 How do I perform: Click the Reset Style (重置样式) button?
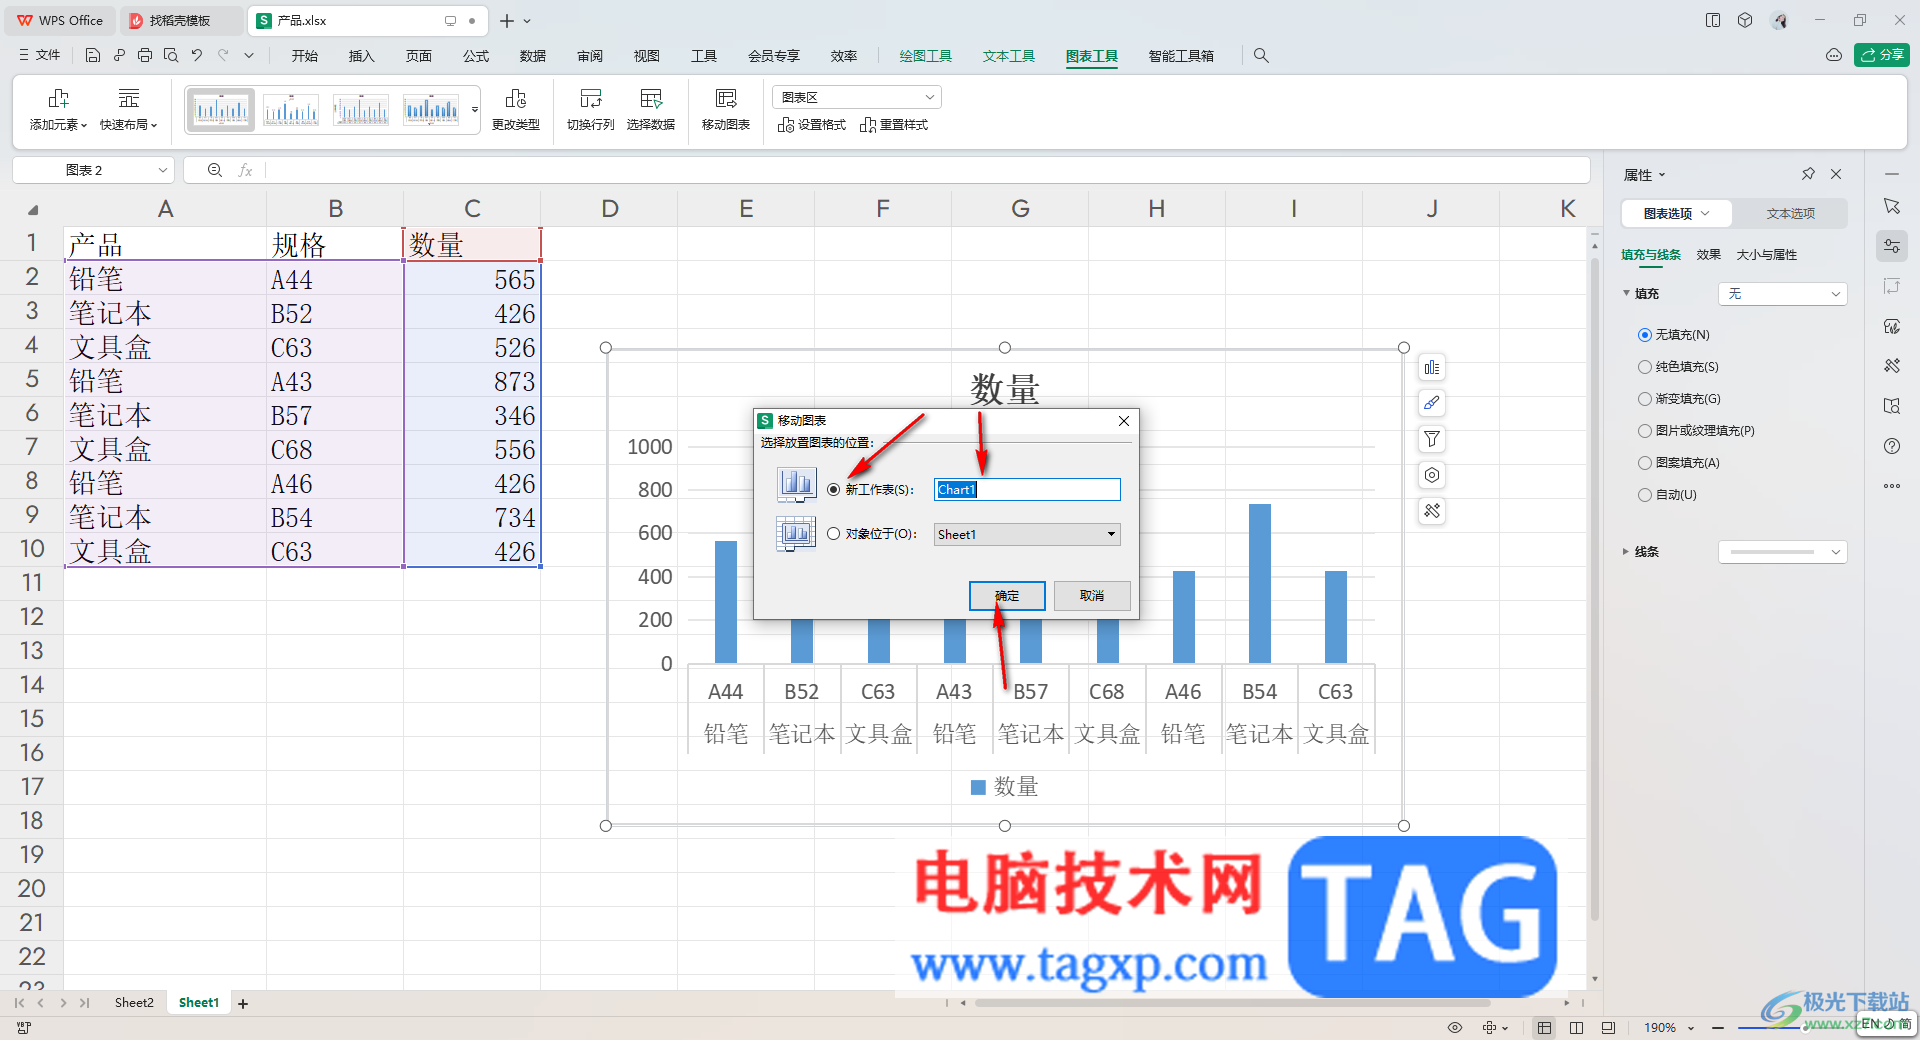[x=894, y=125]
